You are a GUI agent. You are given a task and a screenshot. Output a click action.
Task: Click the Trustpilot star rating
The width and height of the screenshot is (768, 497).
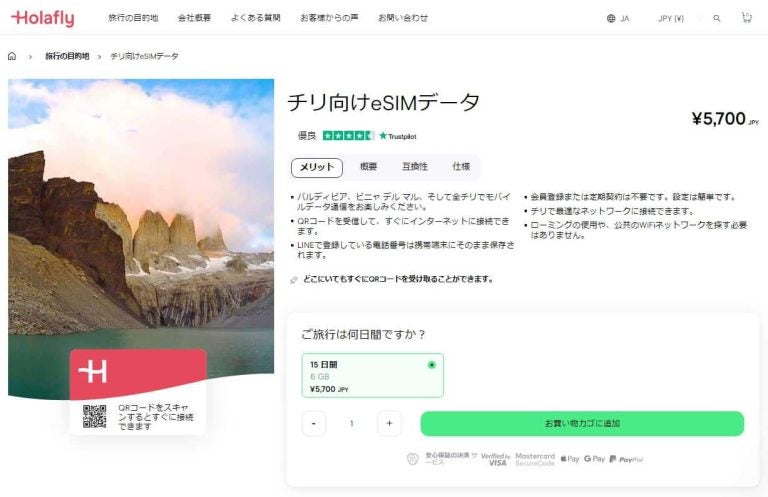pyautogui.click(x=348, y=136)
